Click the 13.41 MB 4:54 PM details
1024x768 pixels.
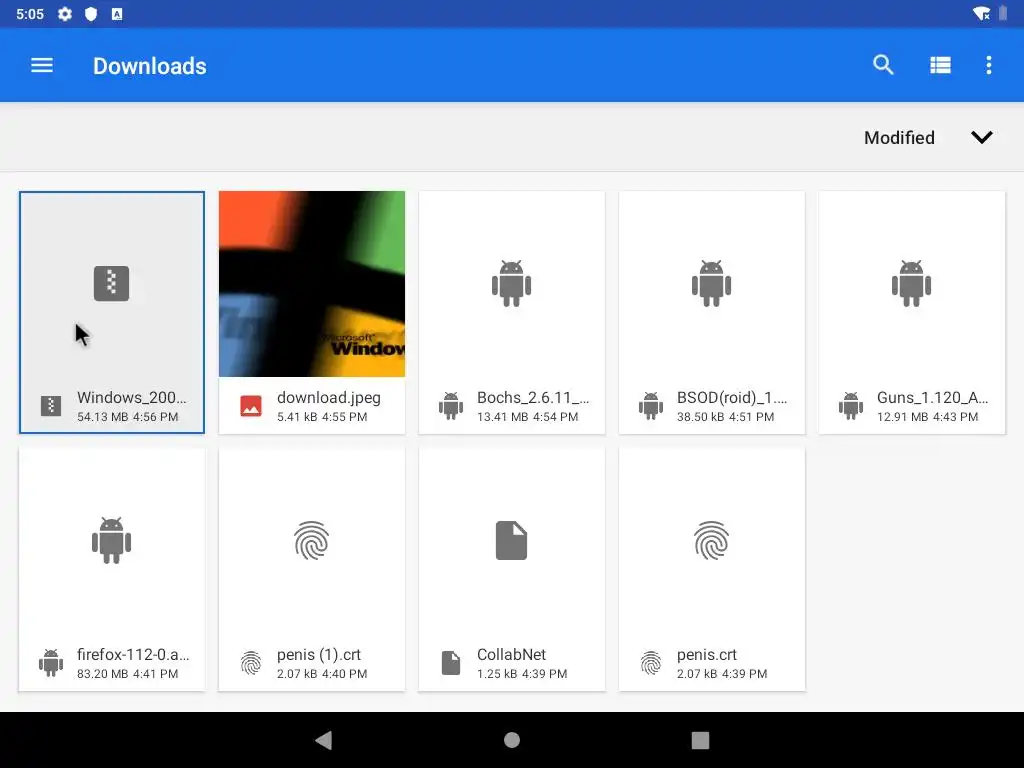(527, 417)
